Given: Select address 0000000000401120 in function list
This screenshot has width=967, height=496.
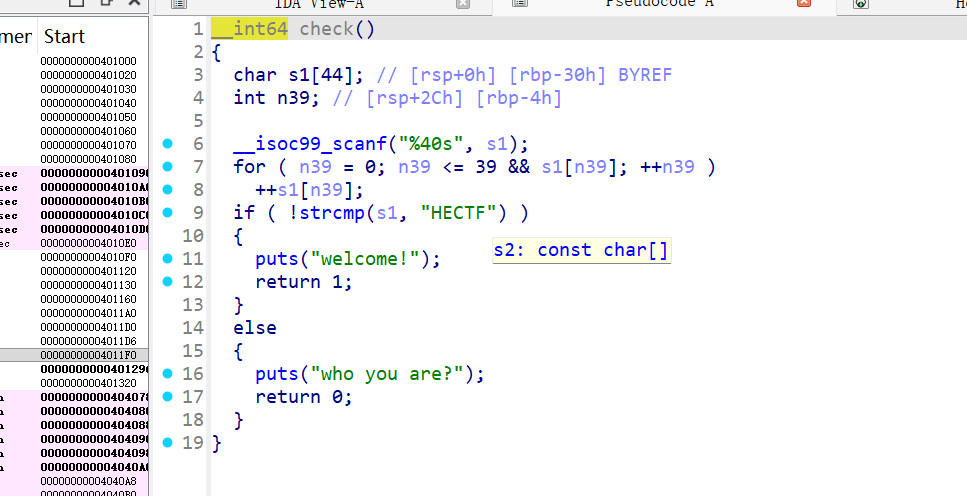Looking at the screenshot, I should 89,271.
